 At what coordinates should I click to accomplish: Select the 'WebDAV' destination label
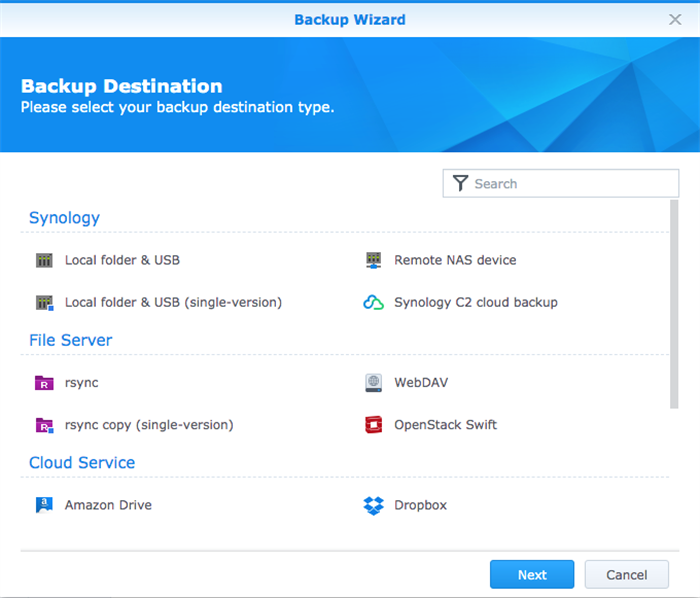421,383
